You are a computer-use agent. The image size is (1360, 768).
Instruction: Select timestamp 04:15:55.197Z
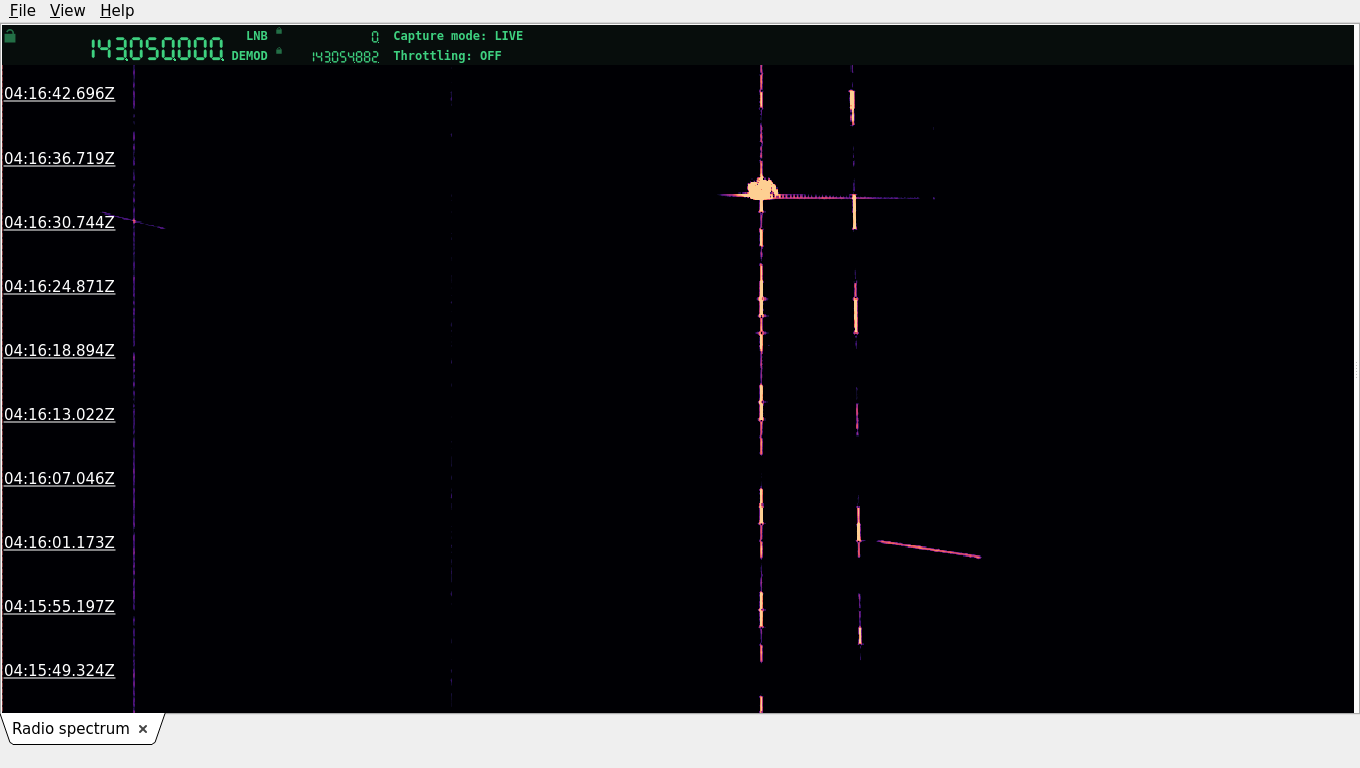pyautogui.click(x=60, y=606)
